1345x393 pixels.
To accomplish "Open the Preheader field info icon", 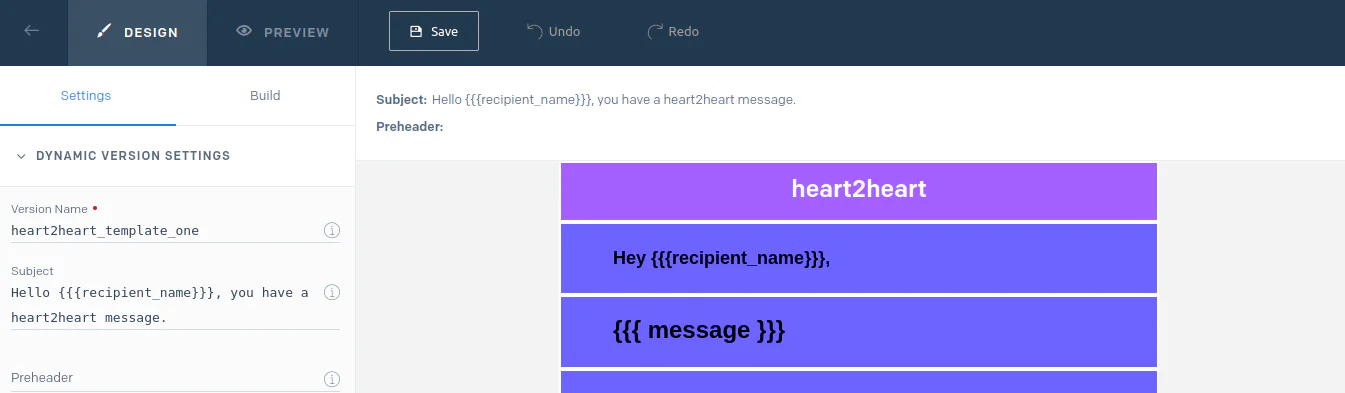I will coord(332,379).
